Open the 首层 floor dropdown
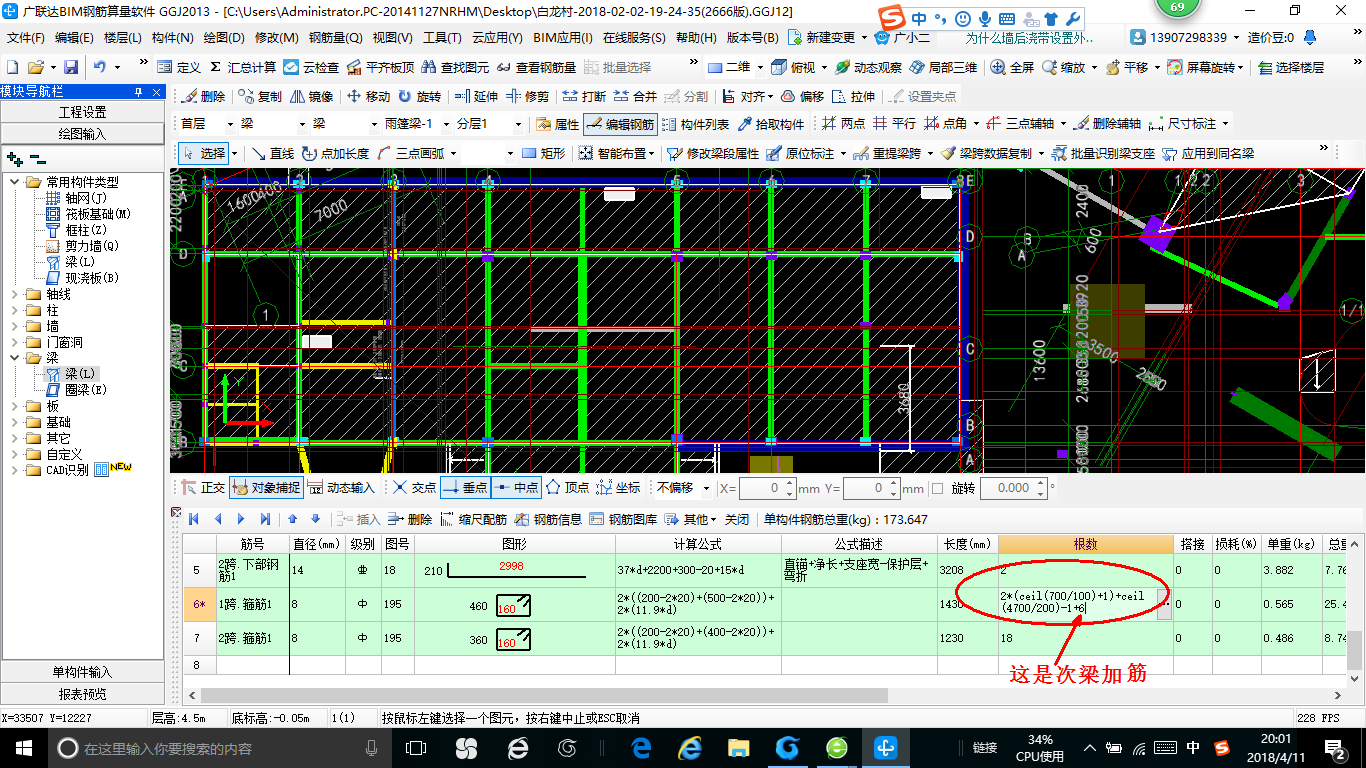Image resolution: width=1366 pixels, height=768 pixels. click(x=232, y=124)
